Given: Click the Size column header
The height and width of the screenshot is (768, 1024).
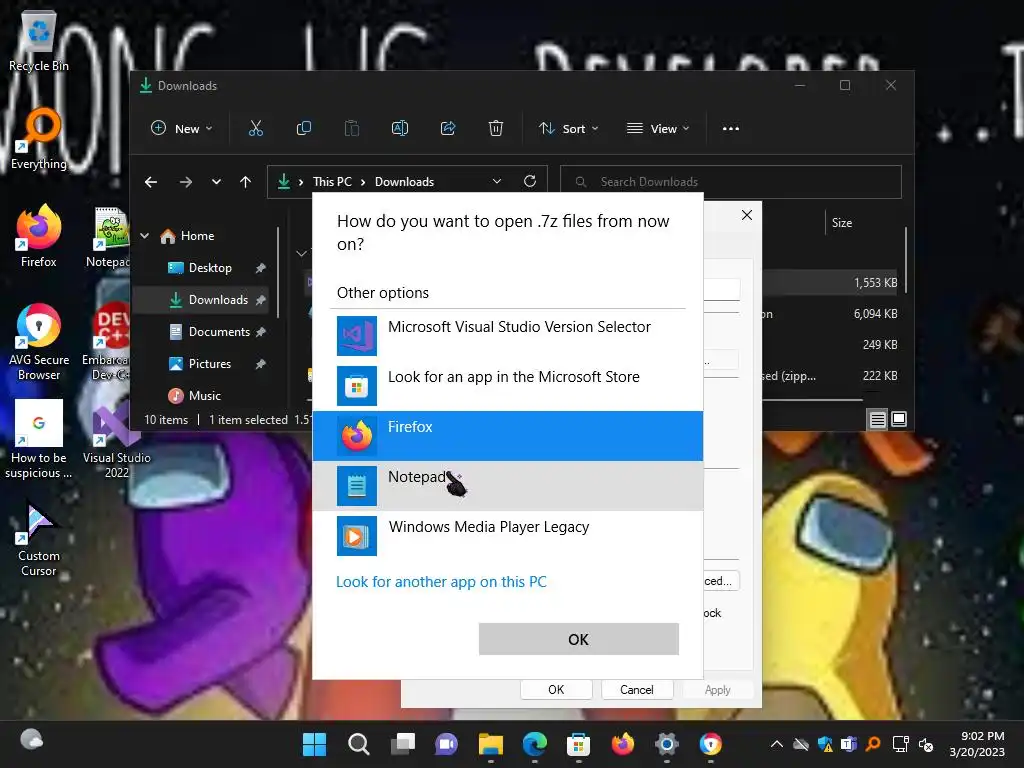Looking at the screenshot, I should coord(842,223).
